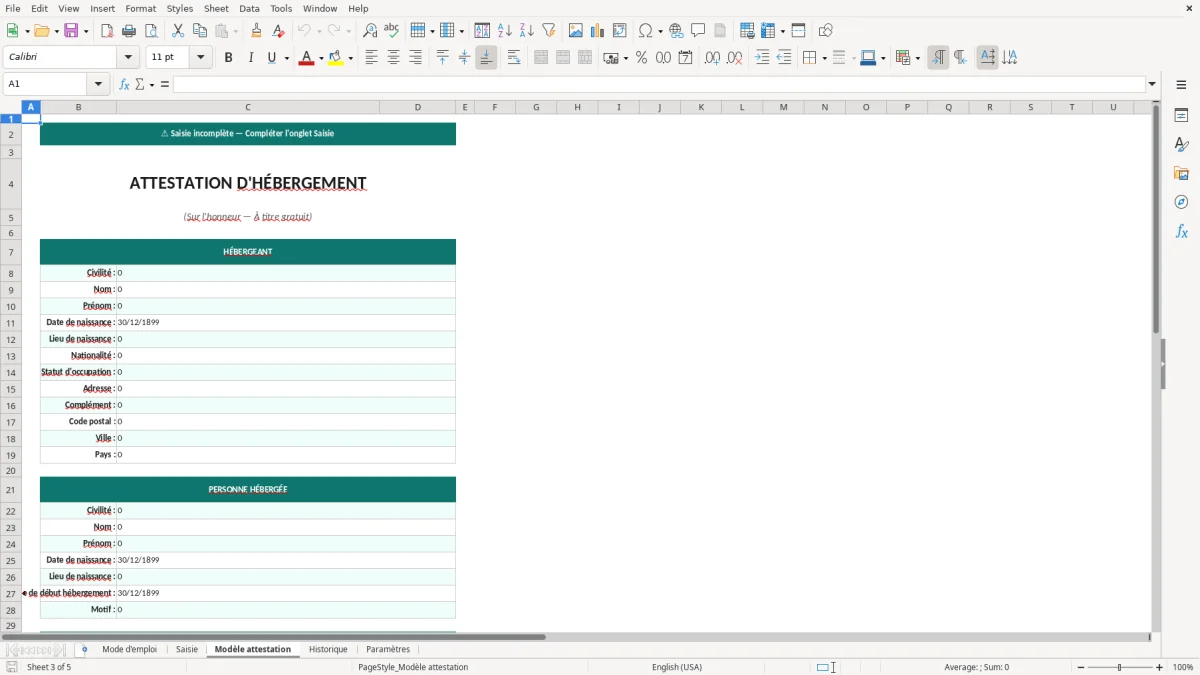Insert a pivot table

(x=620, y=31)
